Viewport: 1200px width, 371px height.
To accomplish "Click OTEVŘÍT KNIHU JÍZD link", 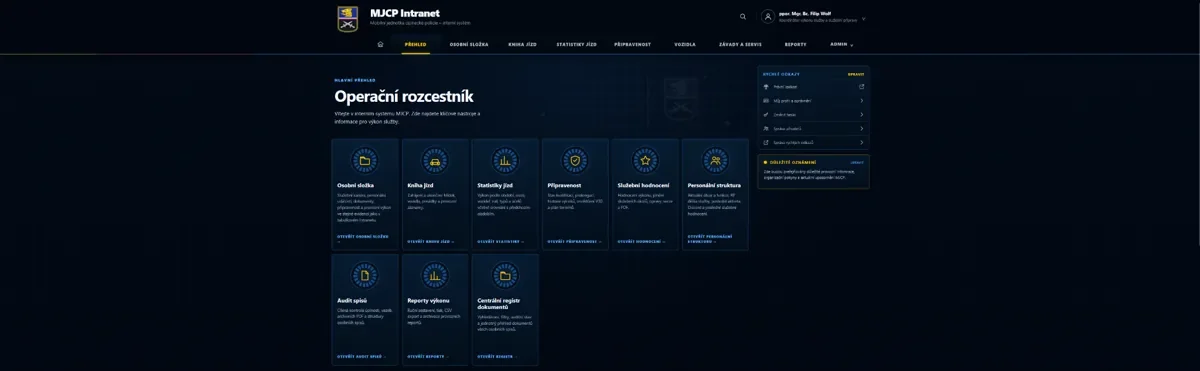I will (x=430, y=241).
